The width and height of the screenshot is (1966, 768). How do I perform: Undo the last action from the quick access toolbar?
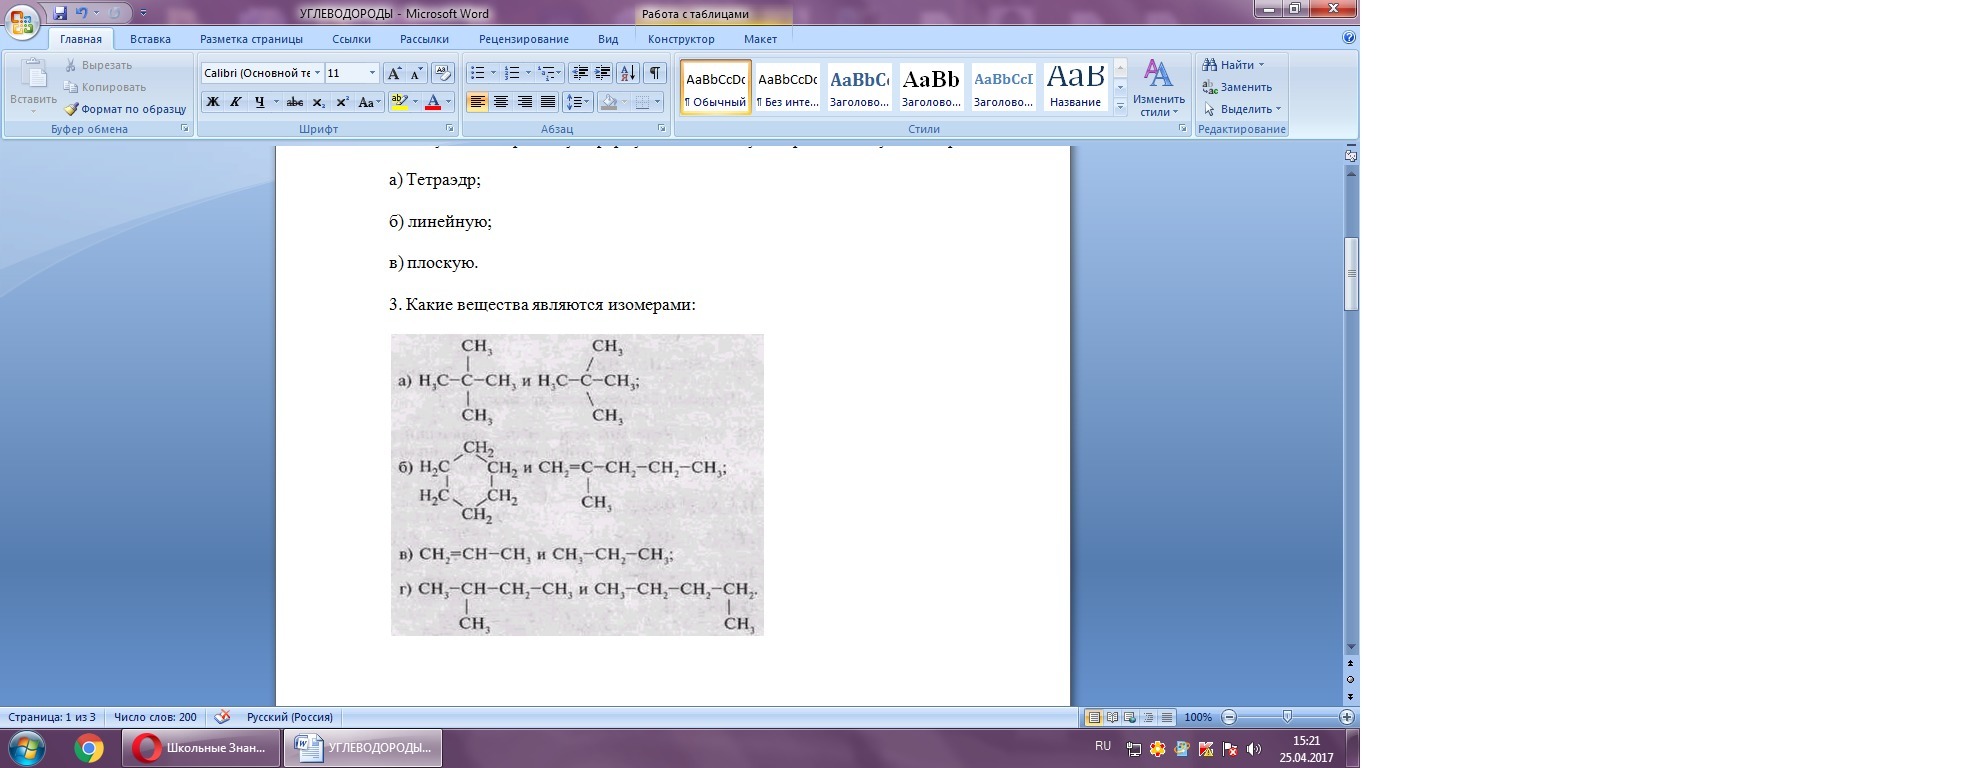coord(82,13)
